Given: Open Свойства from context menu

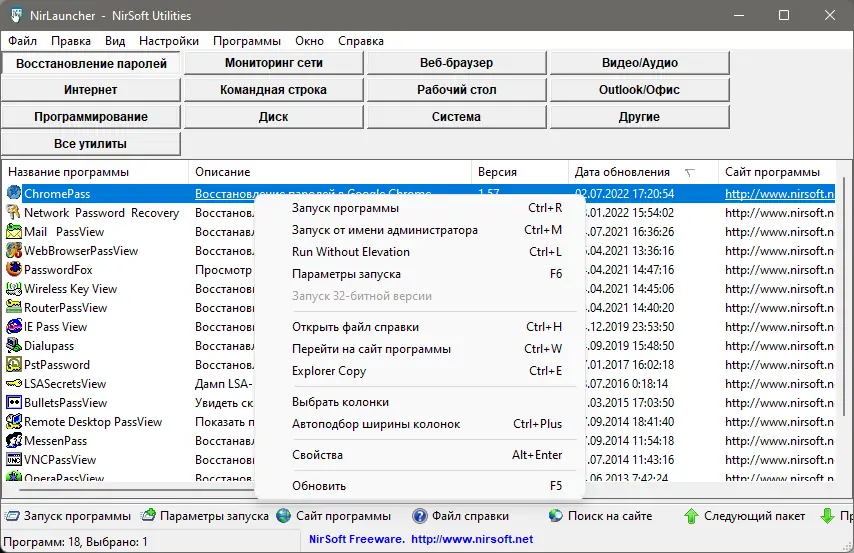Looking at the screenshot, I should click(x=419, y=455).
